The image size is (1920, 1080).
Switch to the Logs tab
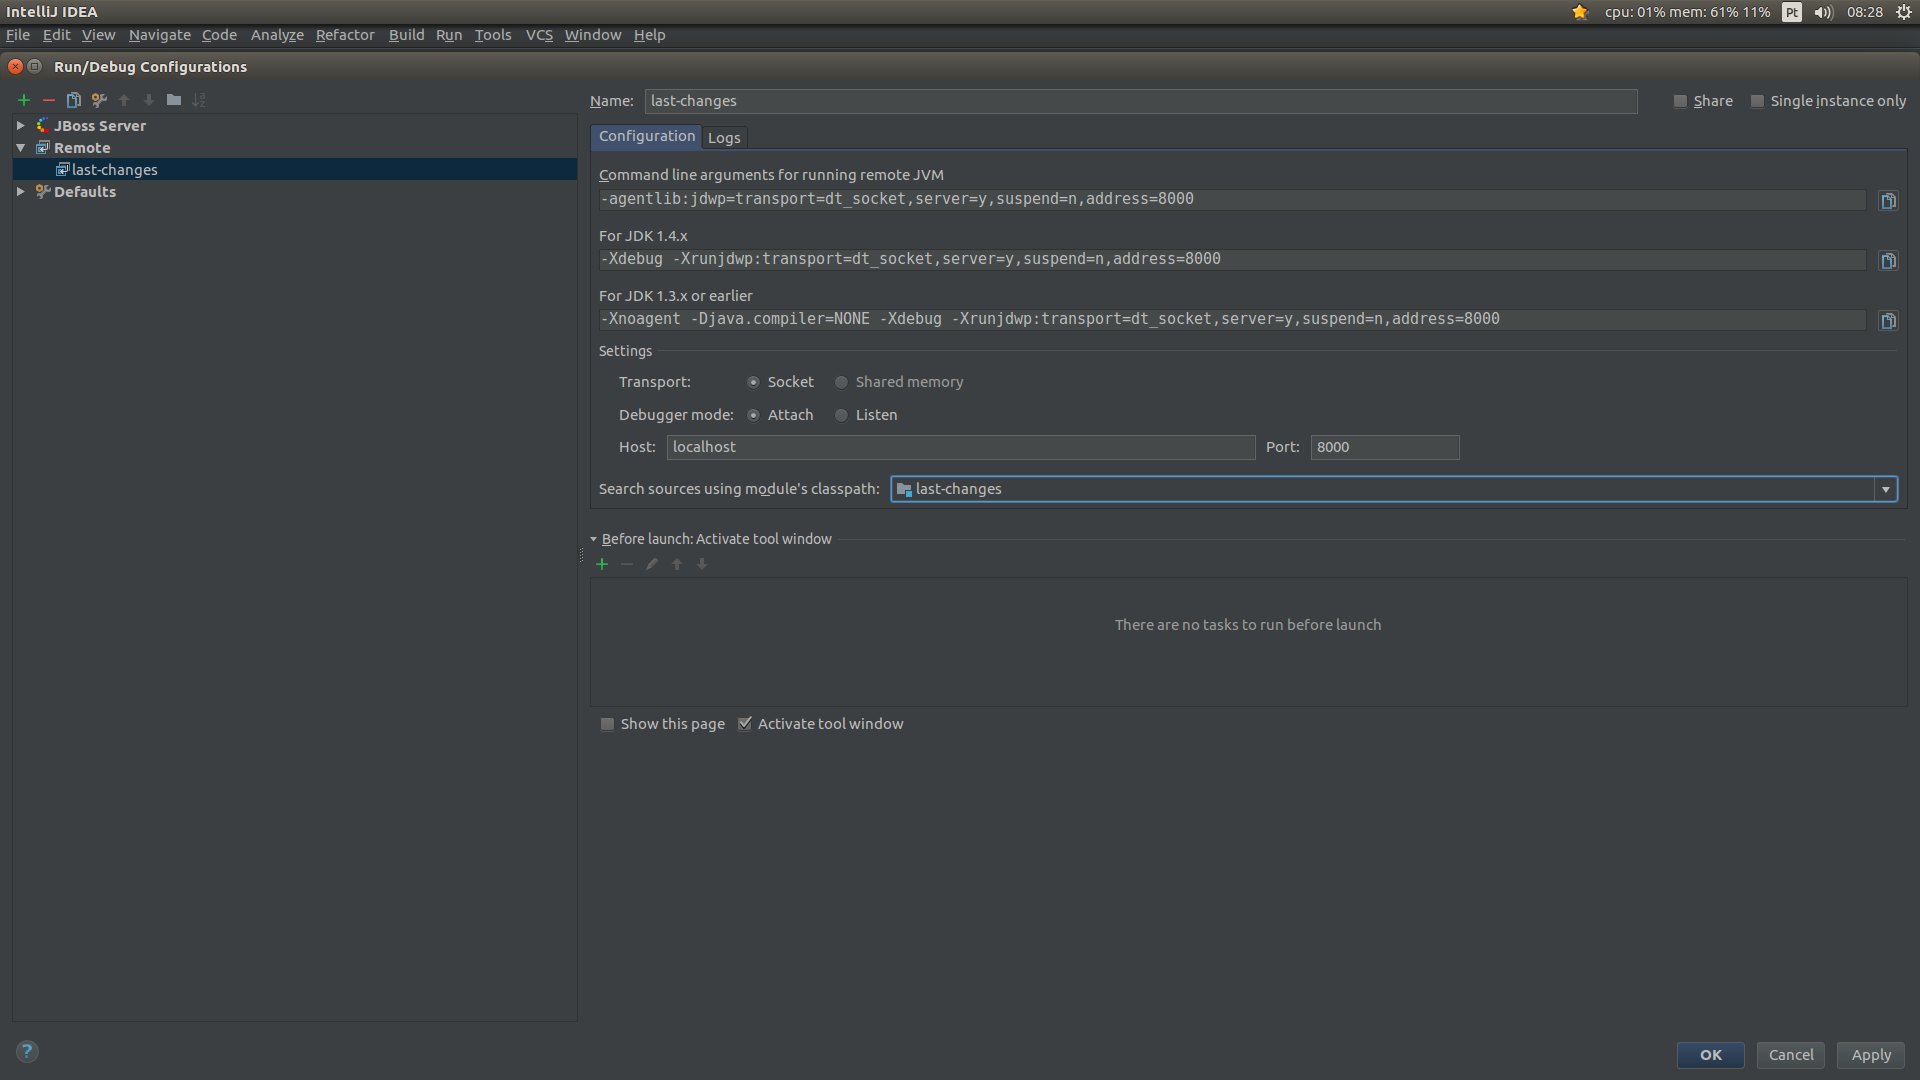coord(724,138)
